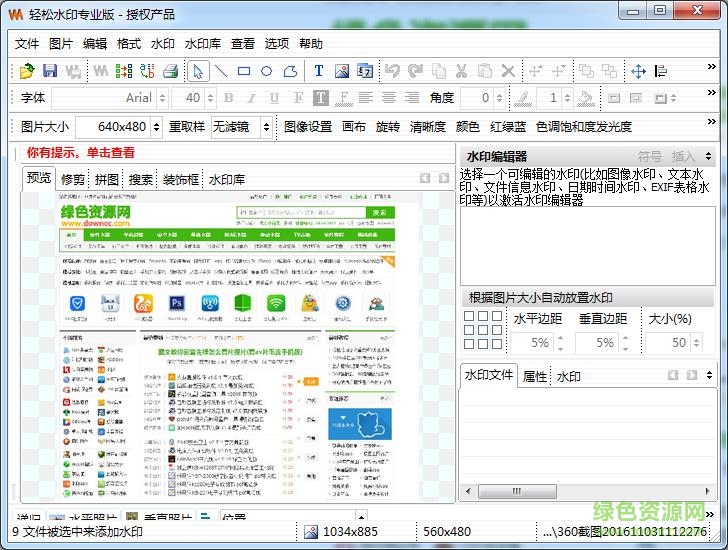Click the 红绿蓝 RGB adjustment button
The width and height of the screenshot is (728, 550).
[x=507, y=127]
